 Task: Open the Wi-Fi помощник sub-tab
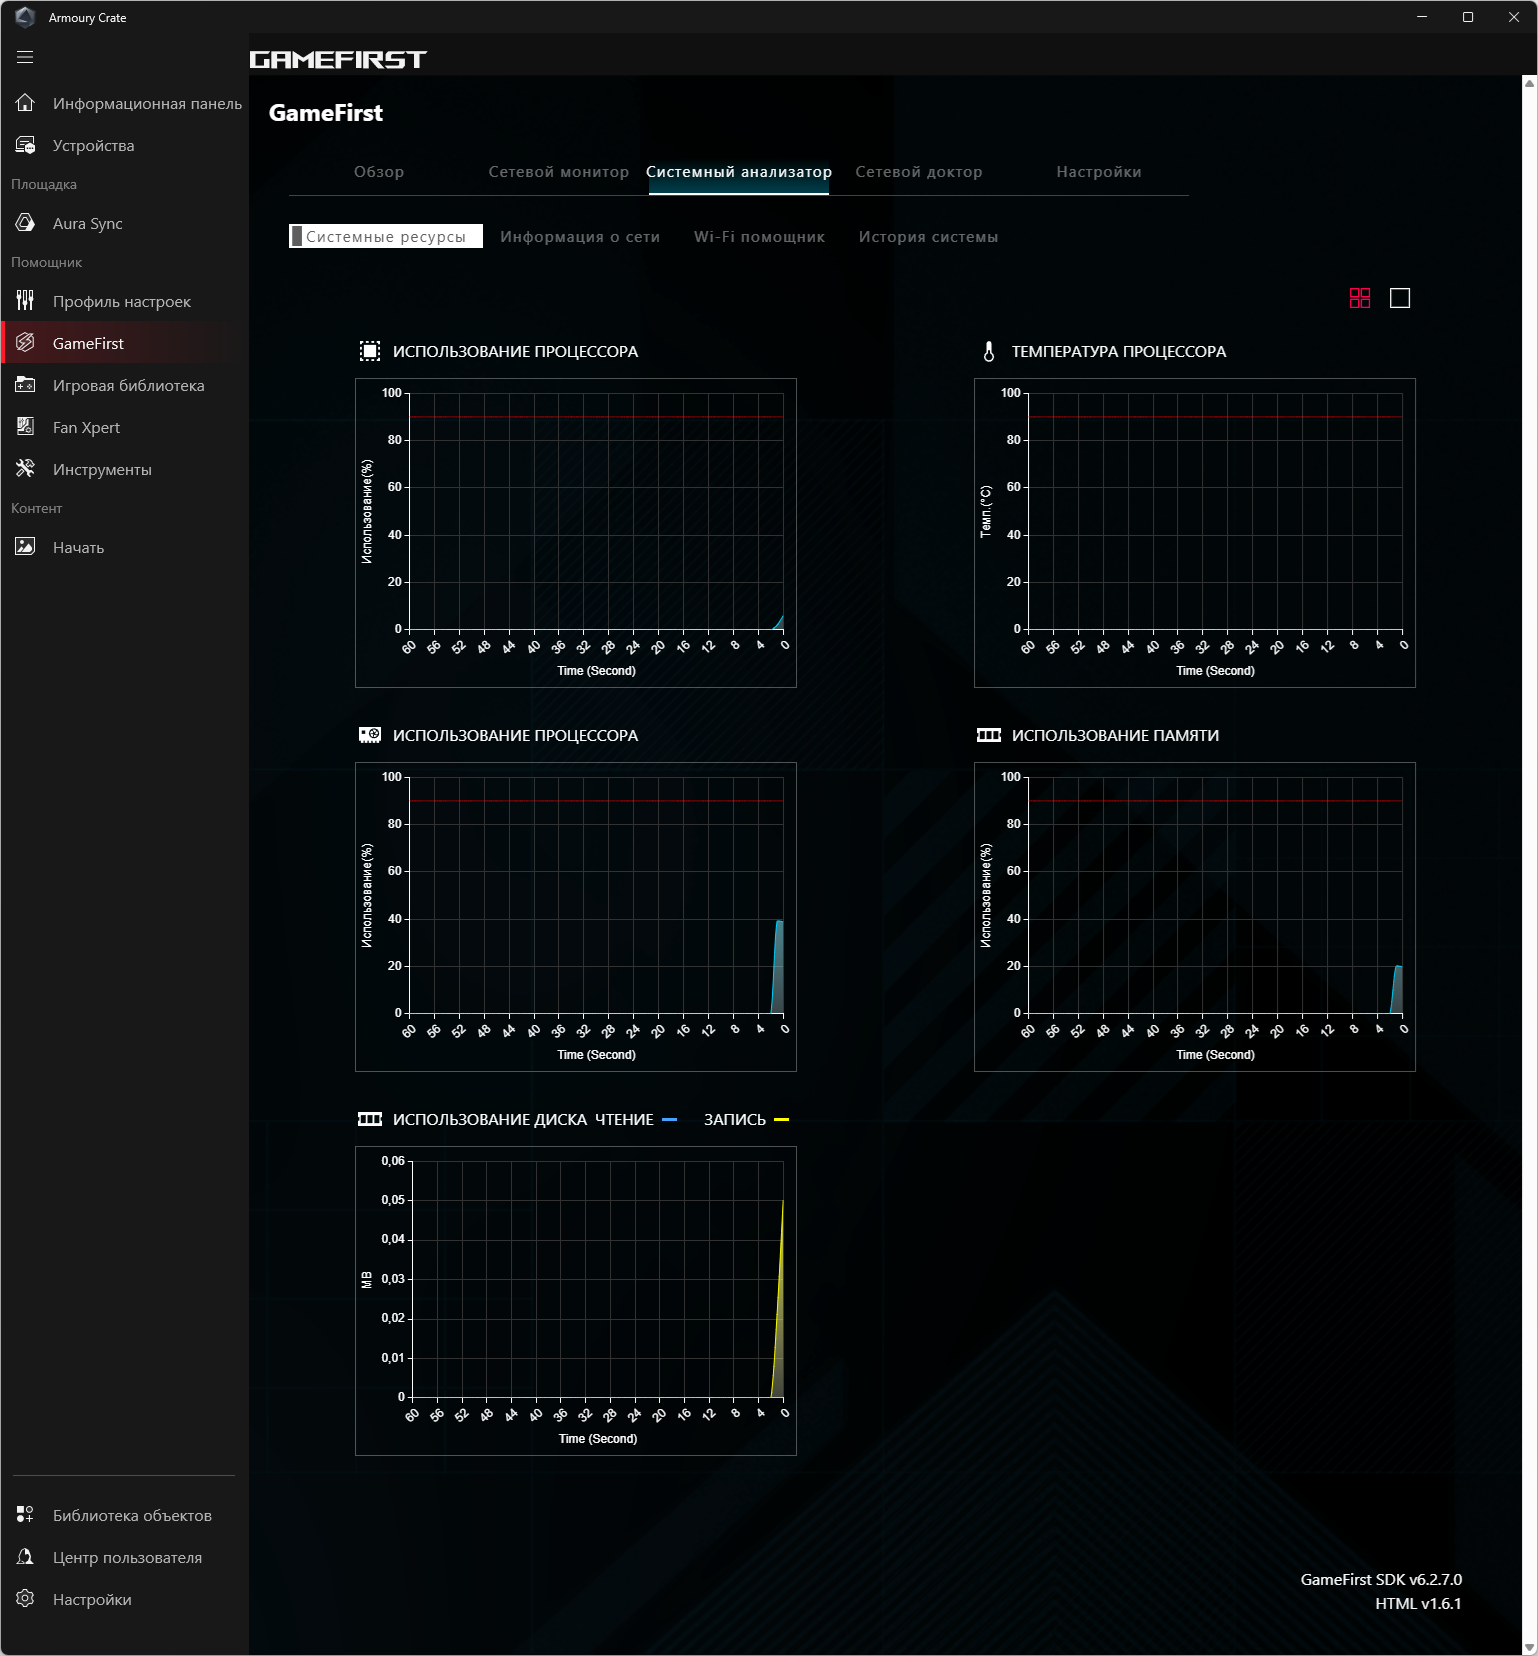click(x=760, y=237)
